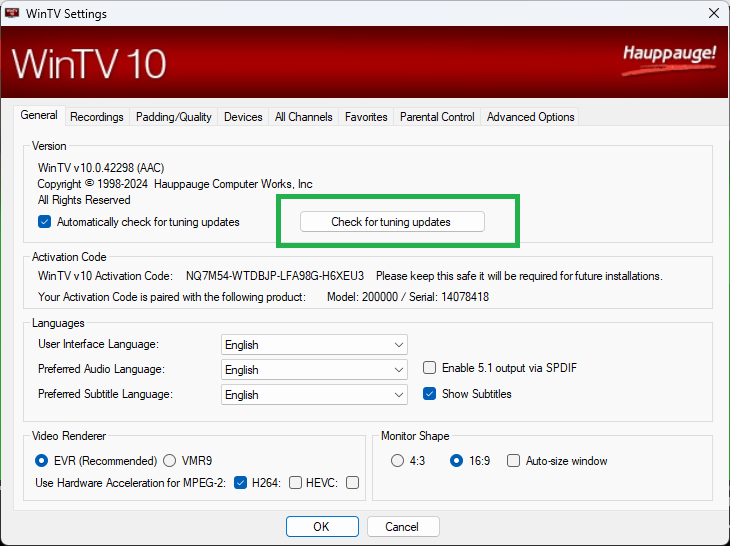Enable 5.1 output via SPDIF

(x=430, y=368)
